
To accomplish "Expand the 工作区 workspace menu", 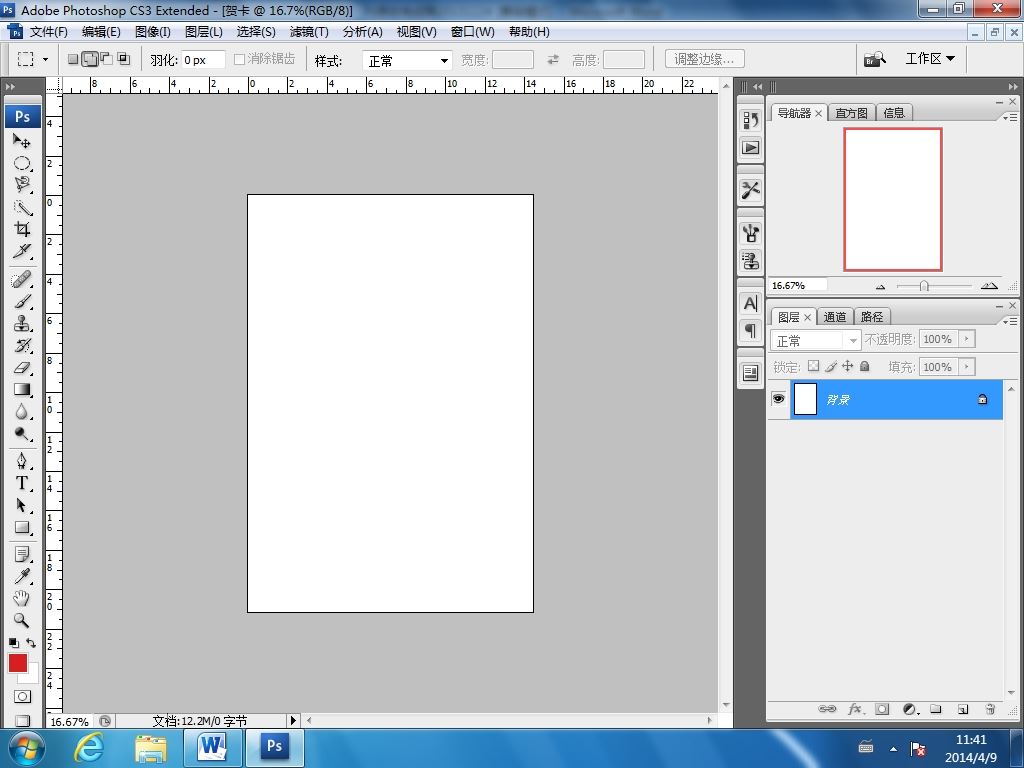I will pos(929,59).
